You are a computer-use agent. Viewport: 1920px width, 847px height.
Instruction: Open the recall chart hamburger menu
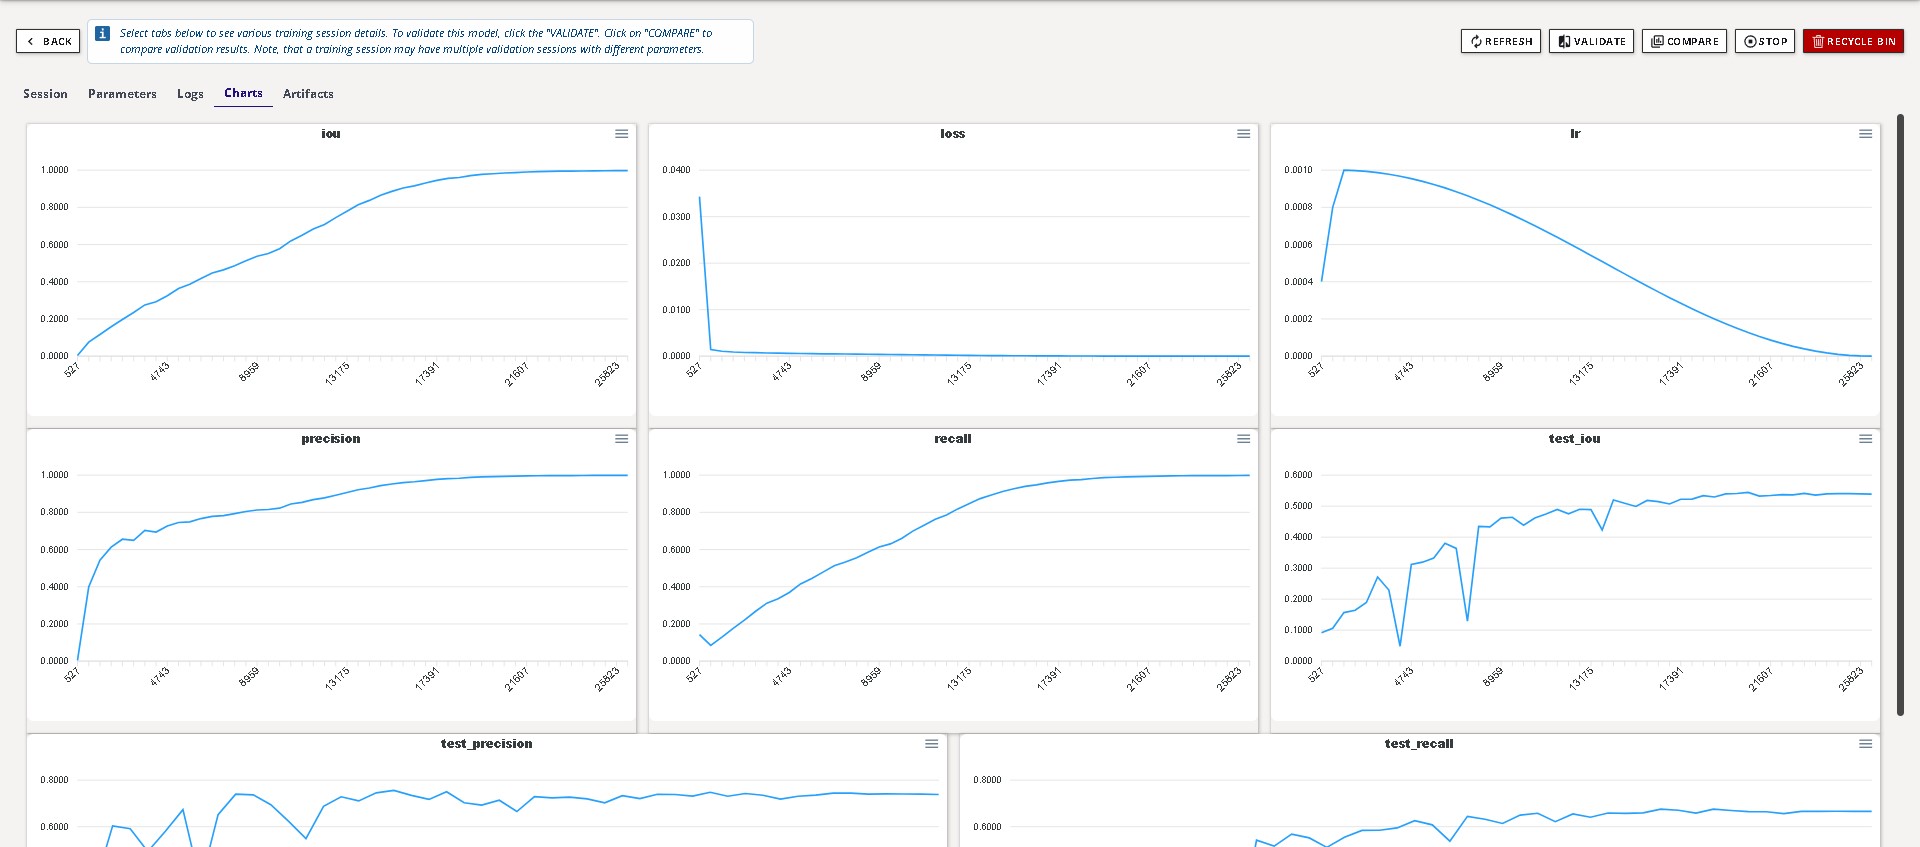1243,439
